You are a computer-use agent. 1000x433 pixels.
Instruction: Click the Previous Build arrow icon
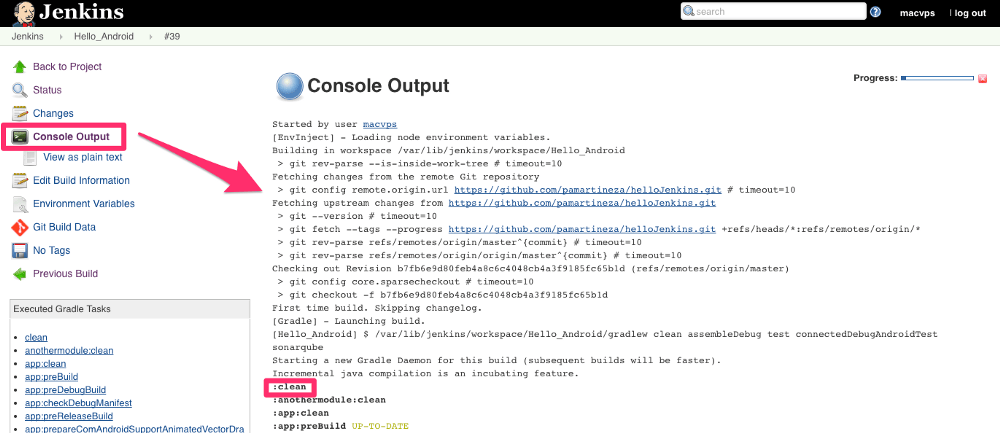click(19, 274)
